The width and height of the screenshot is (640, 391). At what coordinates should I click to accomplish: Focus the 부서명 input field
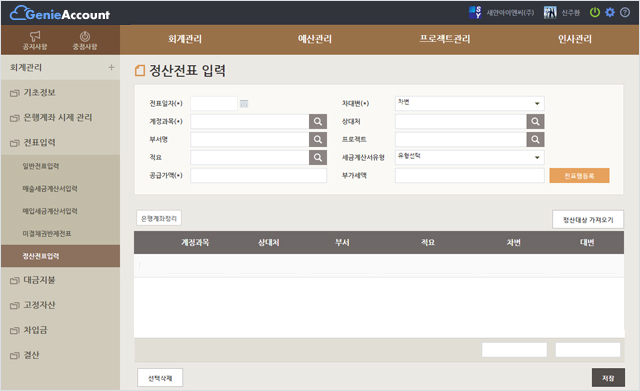click(x=250, y=140)
